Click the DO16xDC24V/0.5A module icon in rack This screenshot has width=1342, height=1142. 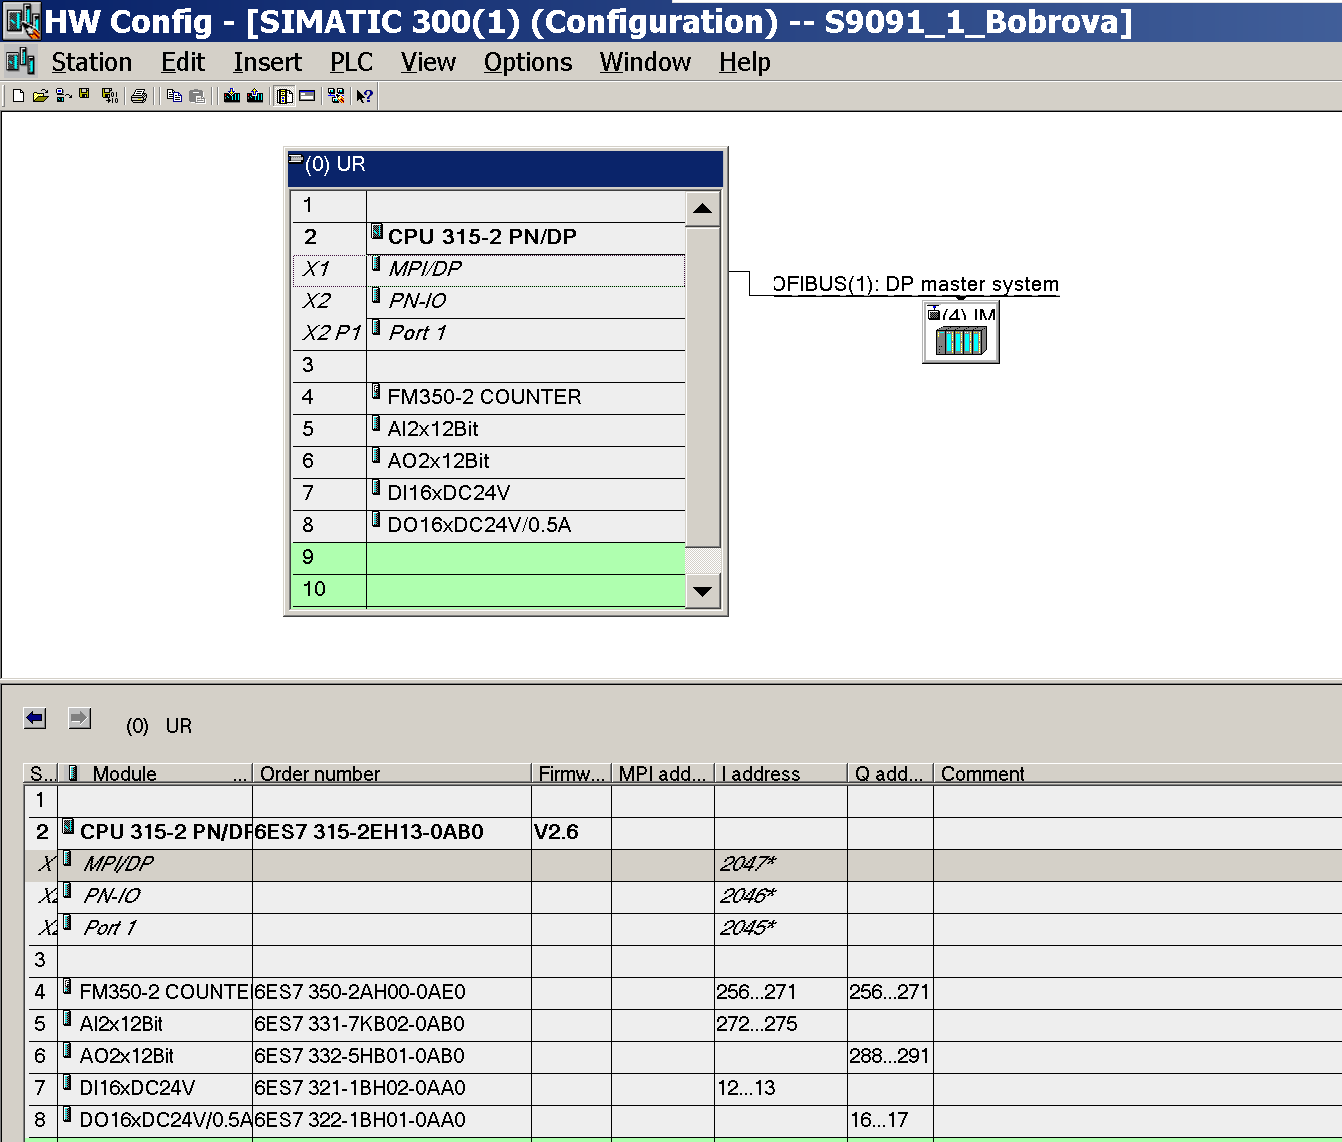coord(376,520)
